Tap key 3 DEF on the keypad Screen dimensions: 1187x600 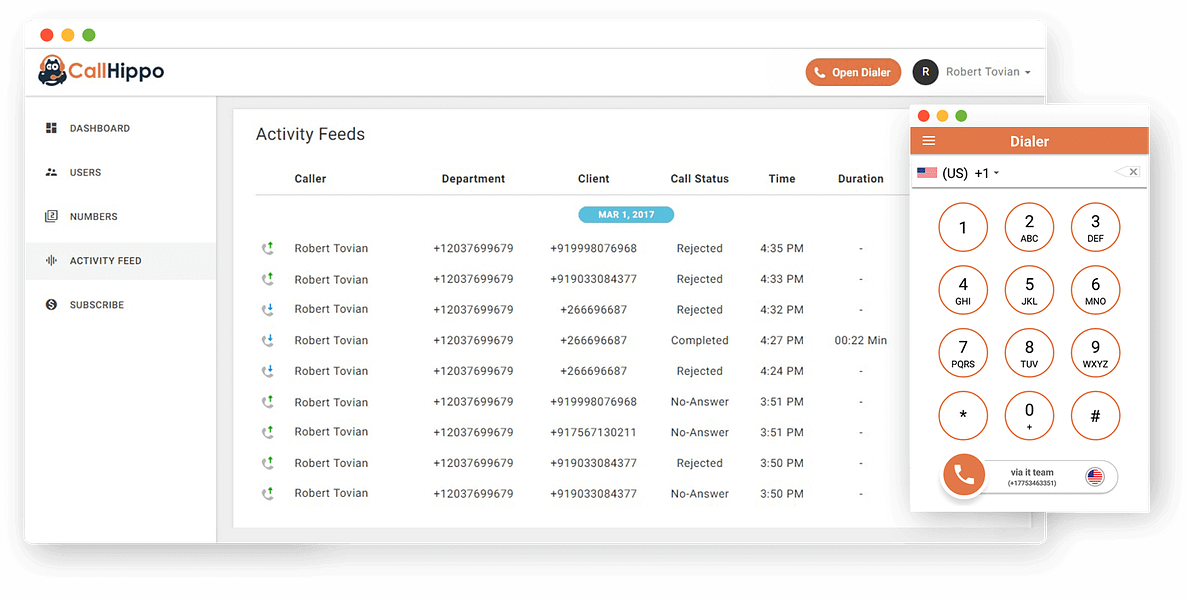pyautogui.click(x=1095, y=227)
